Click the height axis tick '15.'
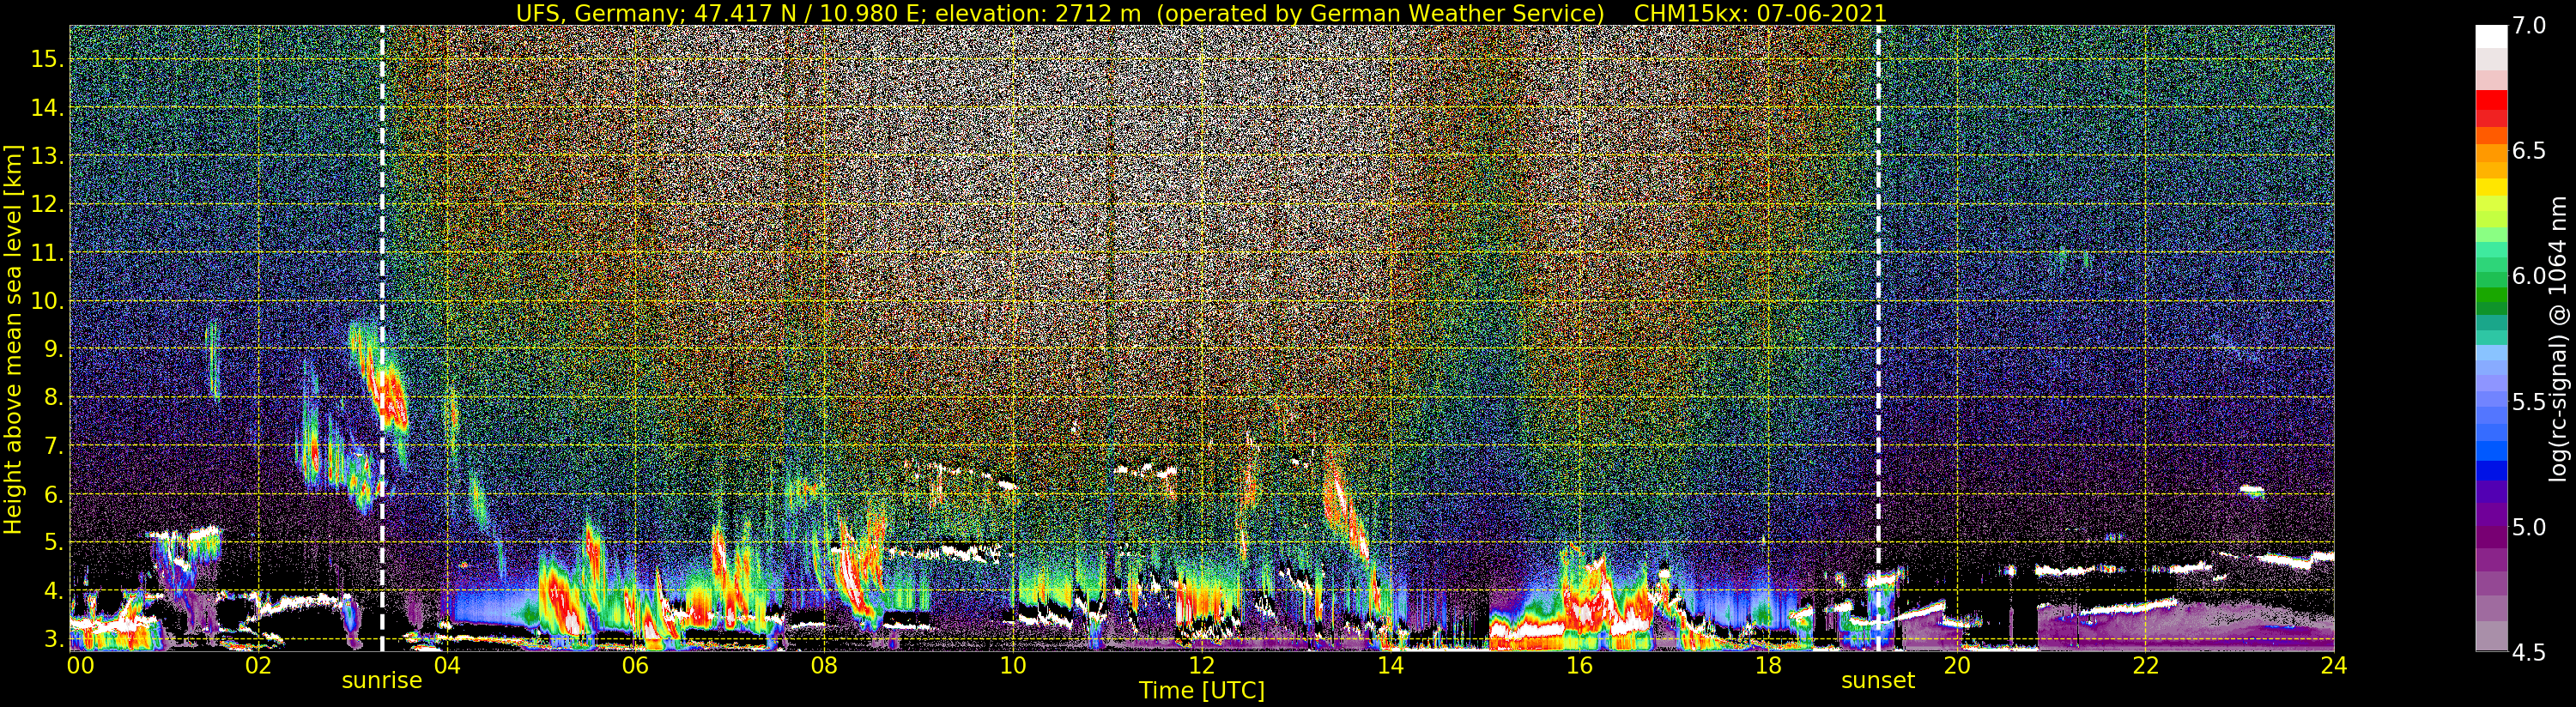Screen dimensions: 2576x707 [47, 59]
